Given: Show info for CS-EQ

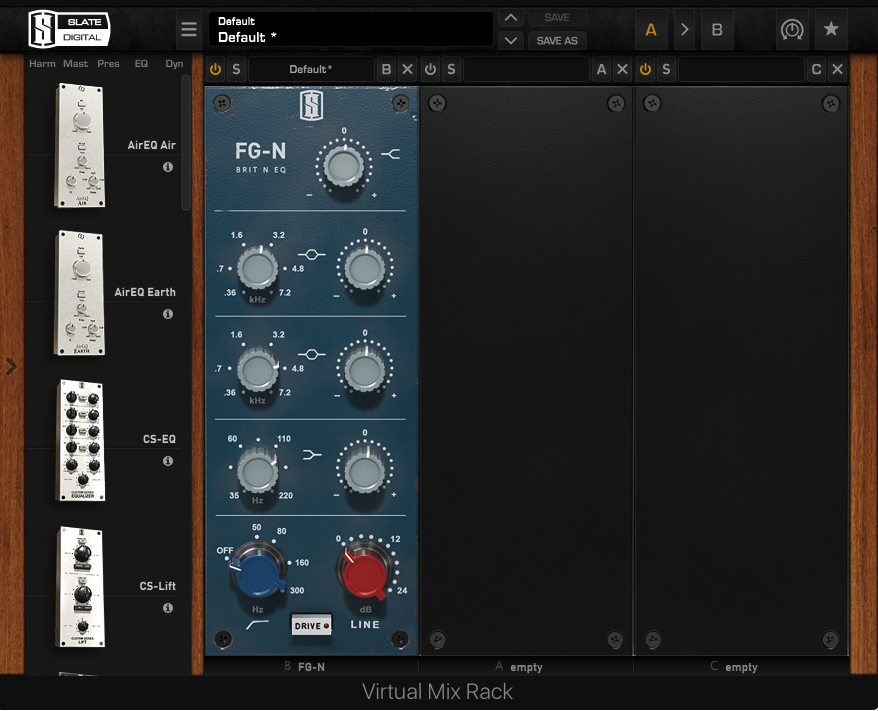Looking at the screenshot, I should pyautogui.click(x=167, y=461).
